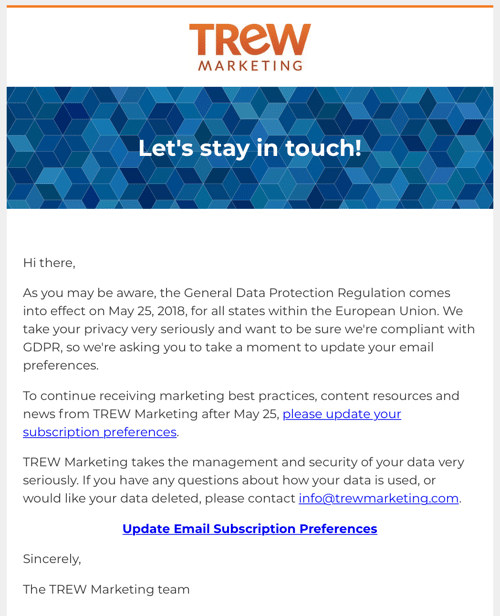
Task: Click the TREW Marketing logo
Action: pos(250,47)
